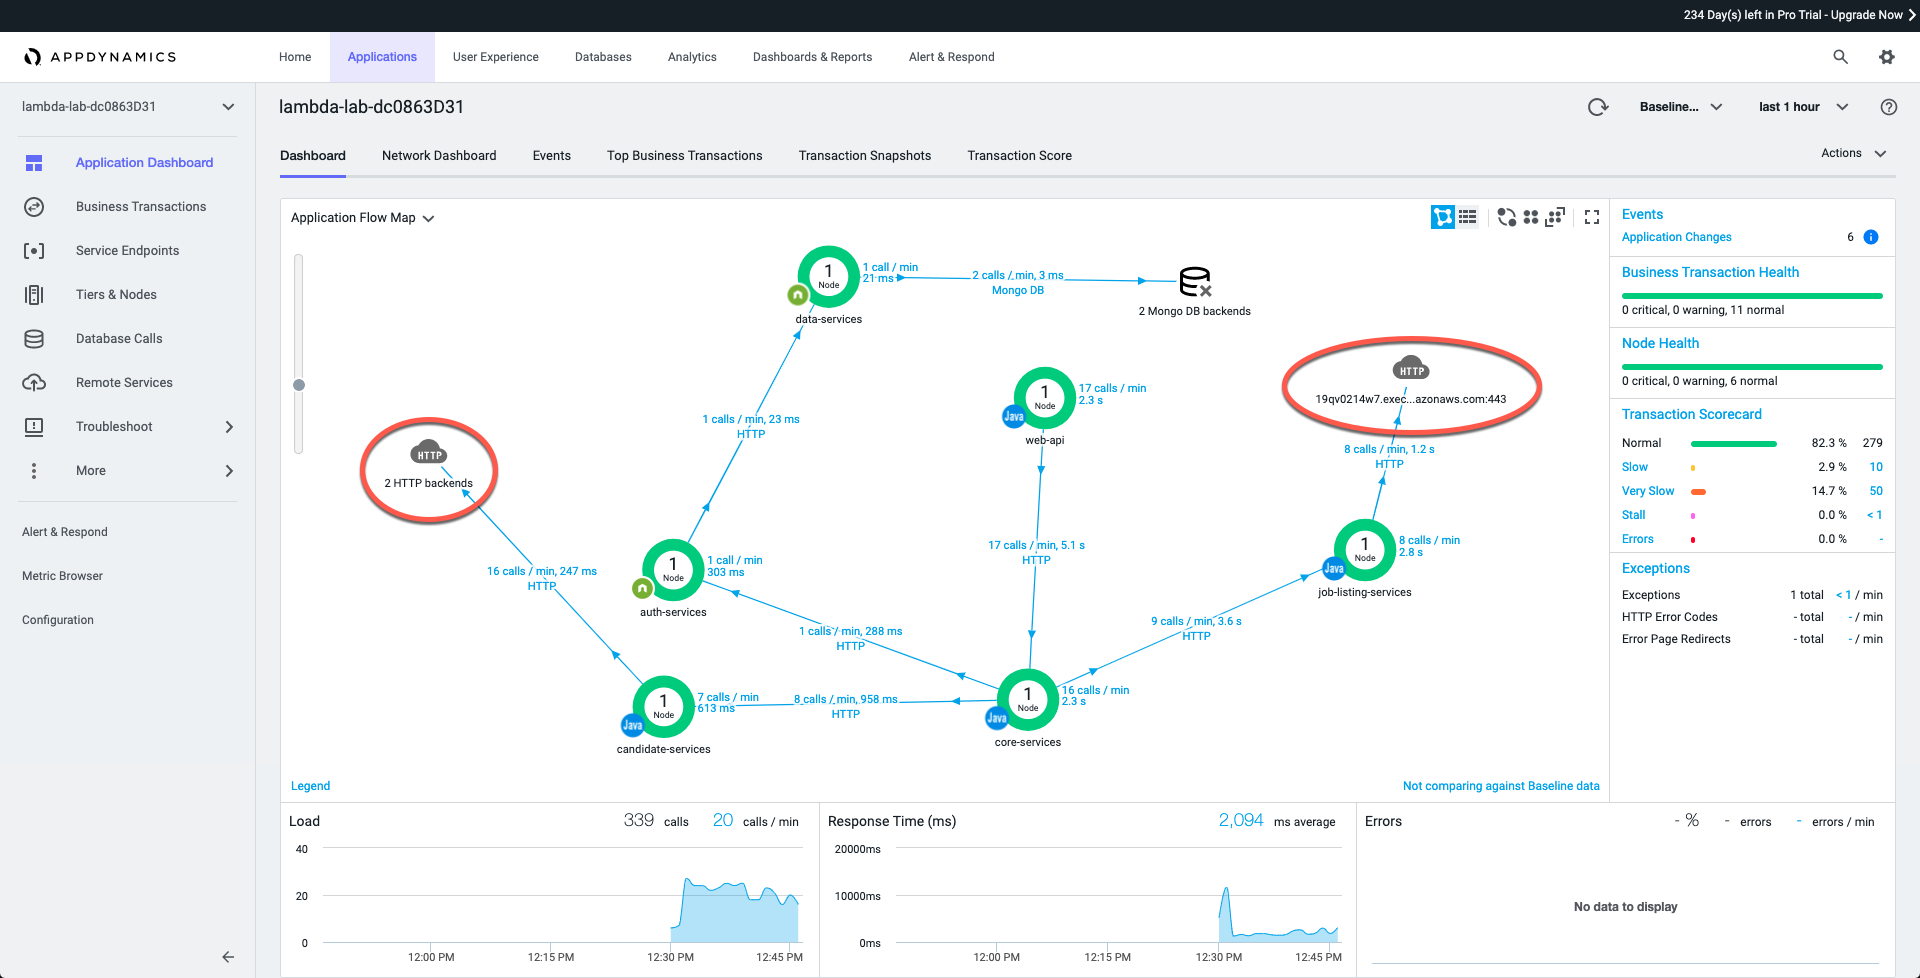Click the help question mark icon
1920x978 pixels.
1888,107
